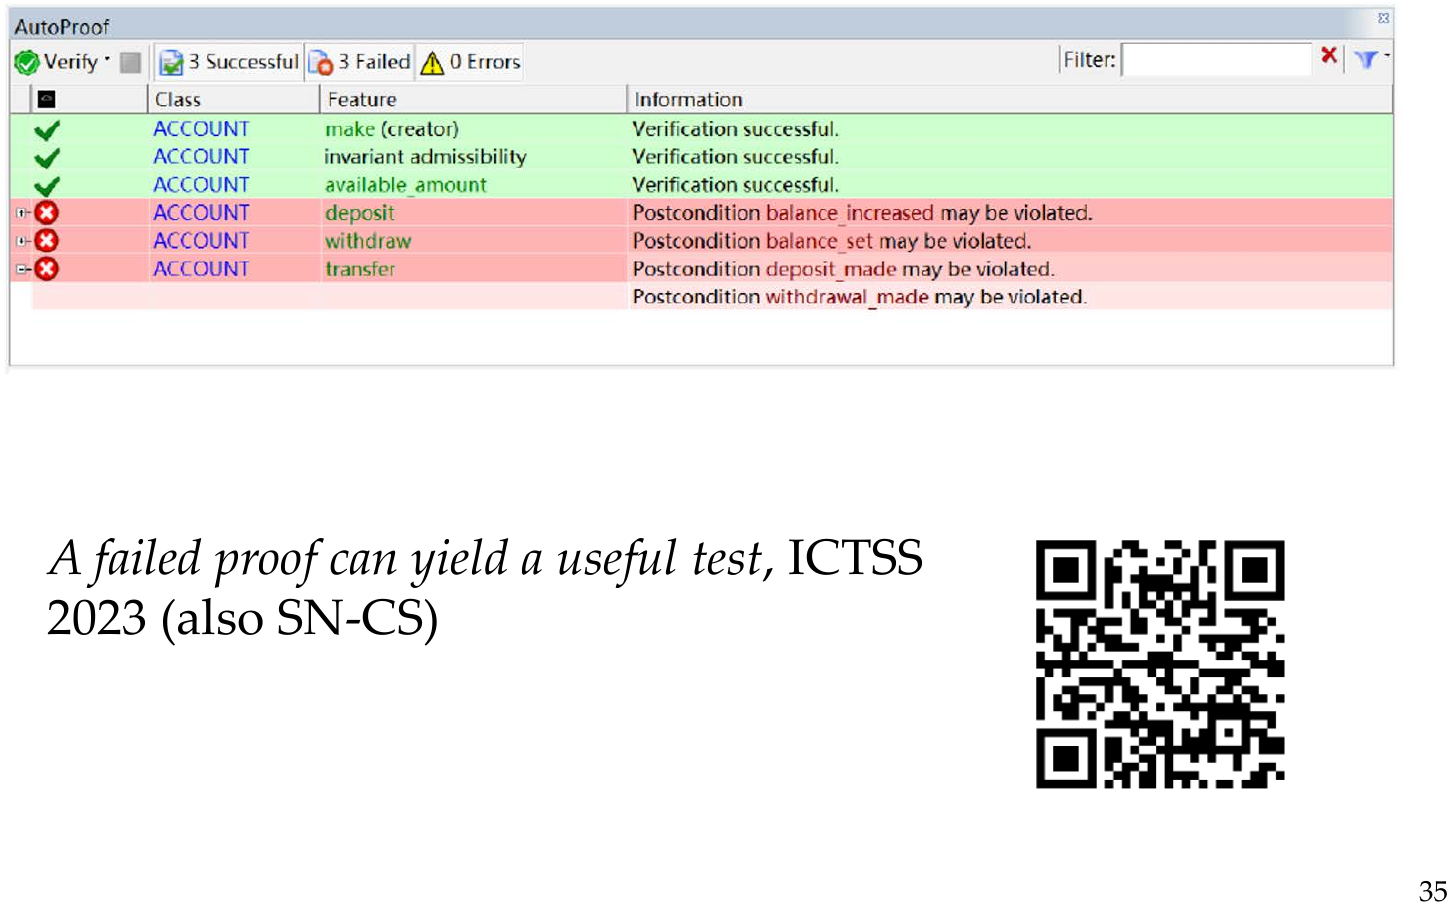Click the green check for invariant admissibility
The height and width of the screenshot is (908, 1453).
(x=46, y=158)
